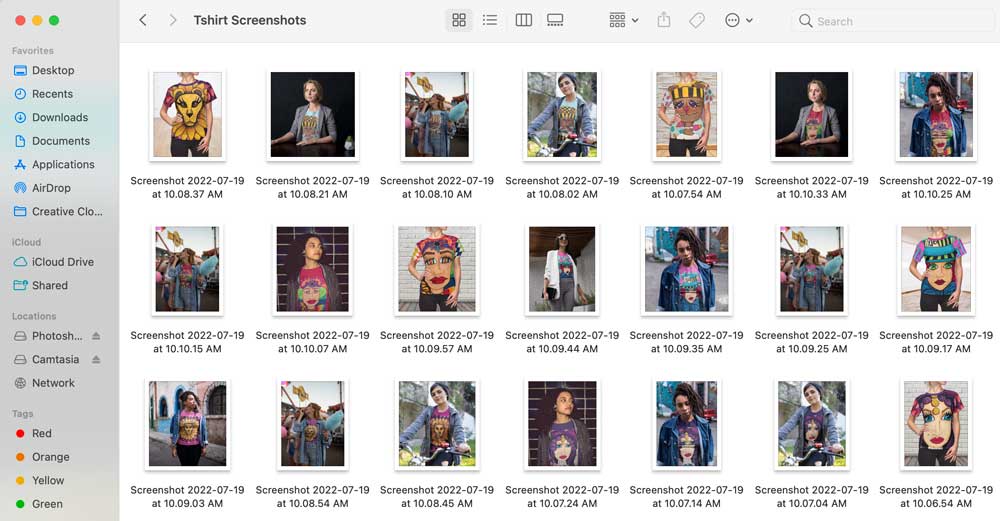Click filename "Screenshot 2022-07-19 at 10.08.37 AM"

(188, 187)
